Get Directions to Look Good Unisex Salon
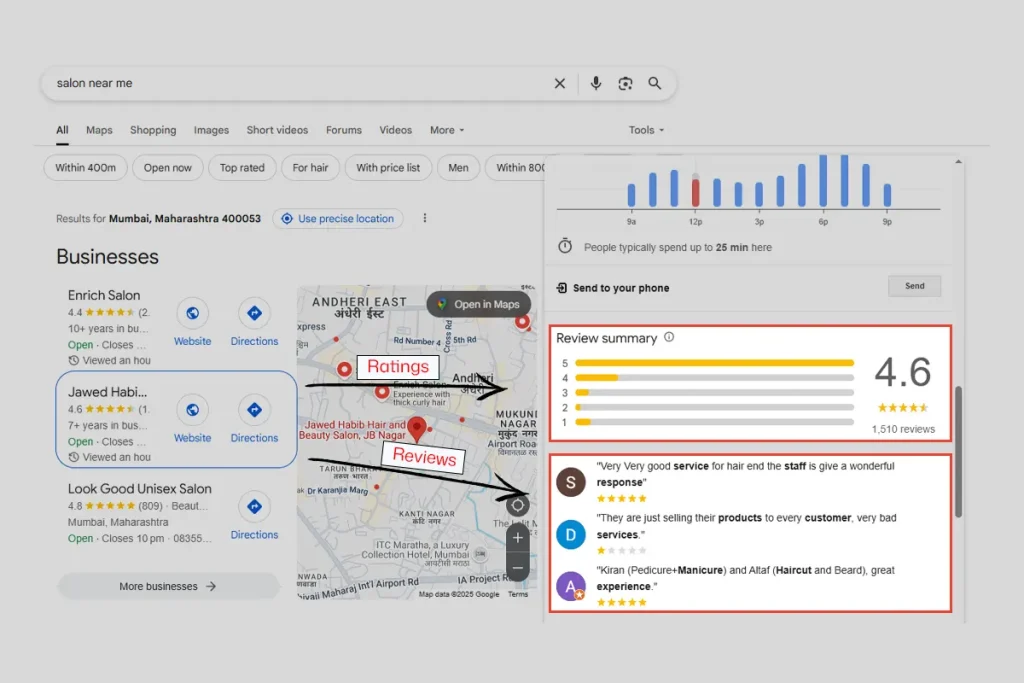Viewport: 1024px width, 683px height. [x=254, y=507]
